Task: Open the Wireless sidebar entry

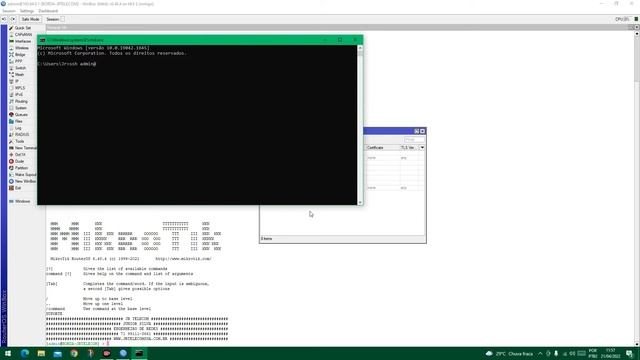Action: pos(20,48)
